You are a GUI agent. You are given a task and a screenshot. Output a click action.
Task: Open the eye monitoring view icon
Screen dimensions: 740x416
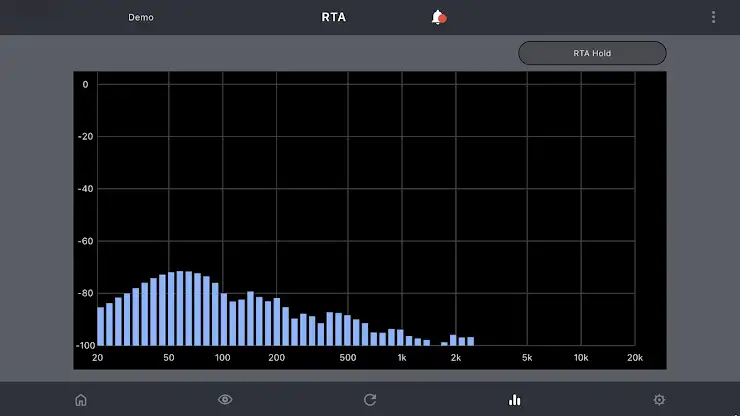pos(225,399)
